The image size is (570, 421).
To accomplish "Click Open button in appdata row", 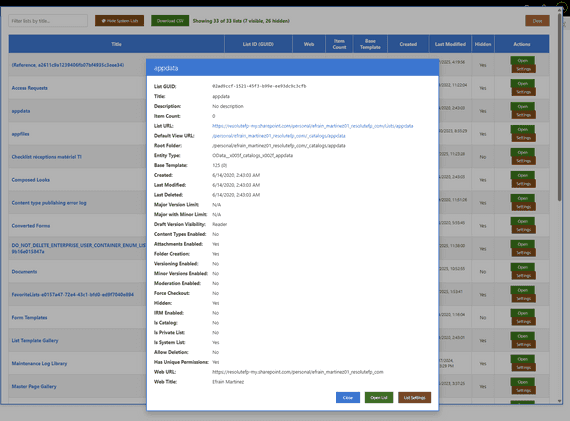I will click(522, 107).
